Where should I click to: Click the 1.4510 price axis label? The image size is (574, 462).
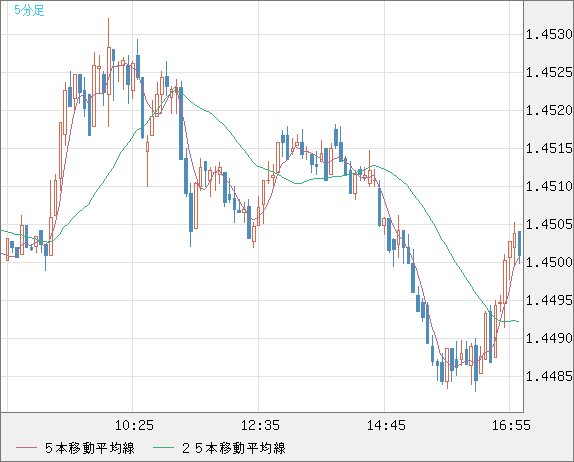[549, 186]
